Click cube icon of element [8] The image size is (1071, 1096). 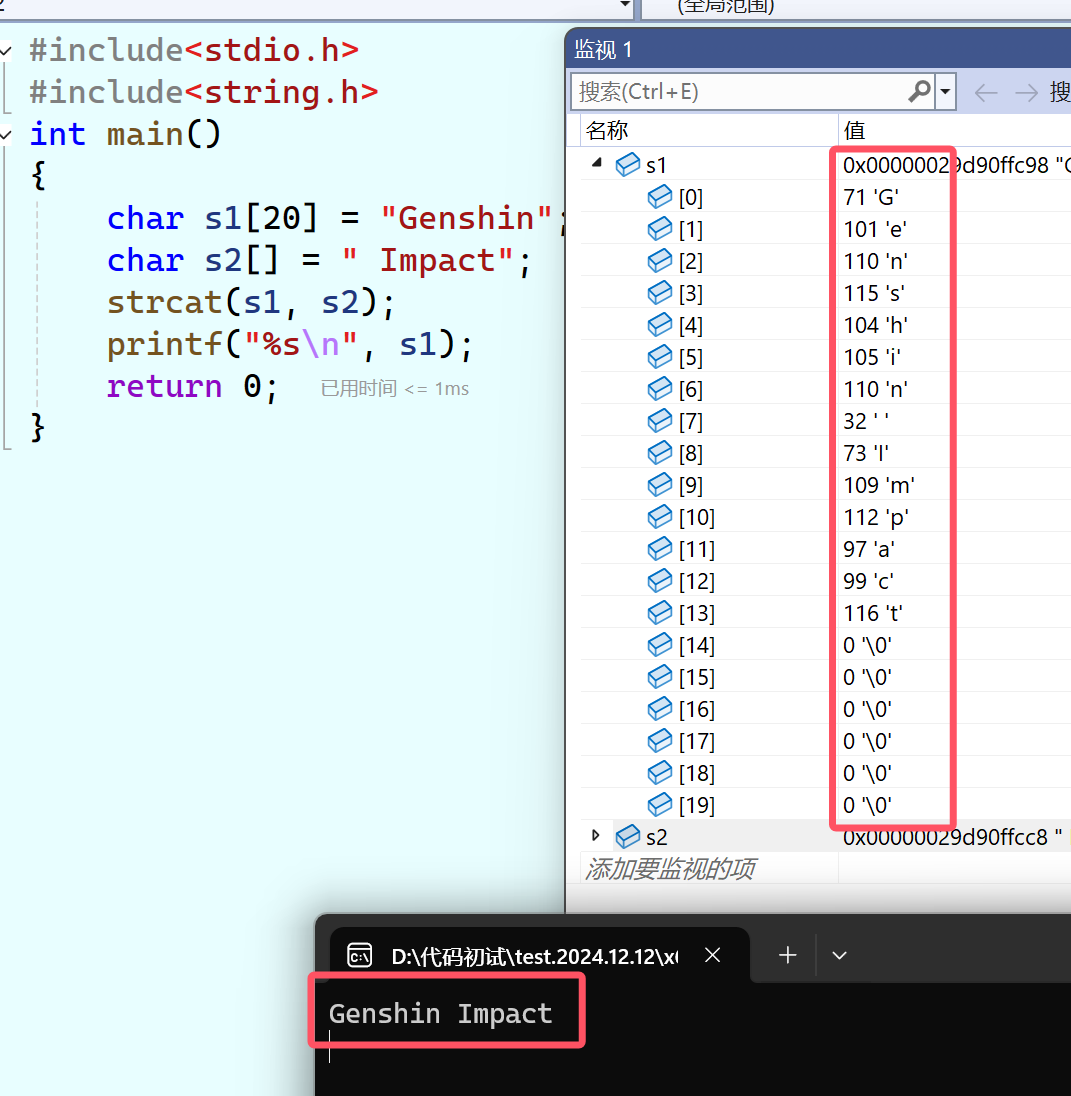660,453
